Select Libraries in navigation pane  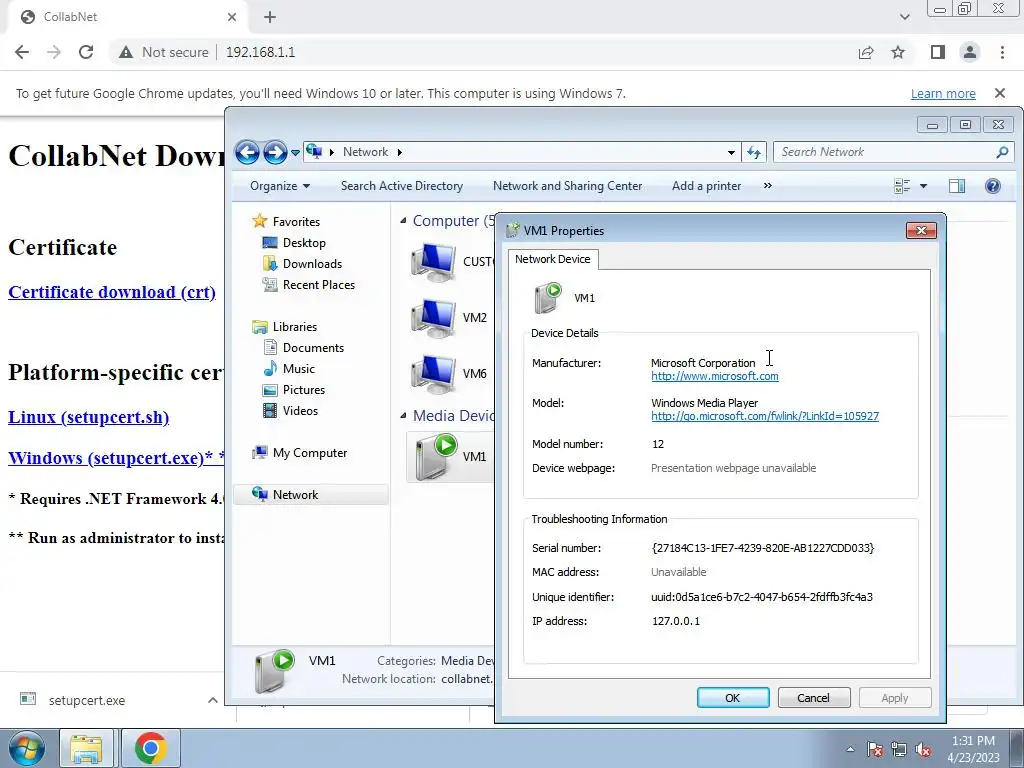(295, 327)
